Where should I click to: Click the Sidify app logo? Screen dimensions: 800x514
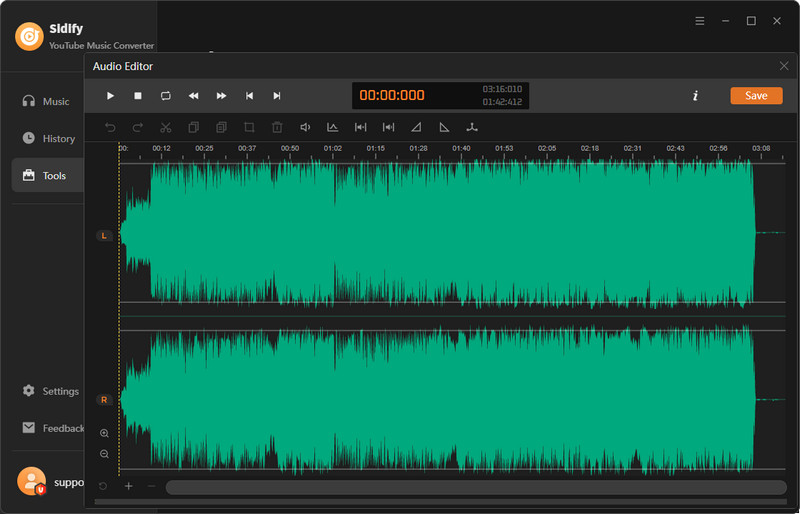click(x=29, y=36)
